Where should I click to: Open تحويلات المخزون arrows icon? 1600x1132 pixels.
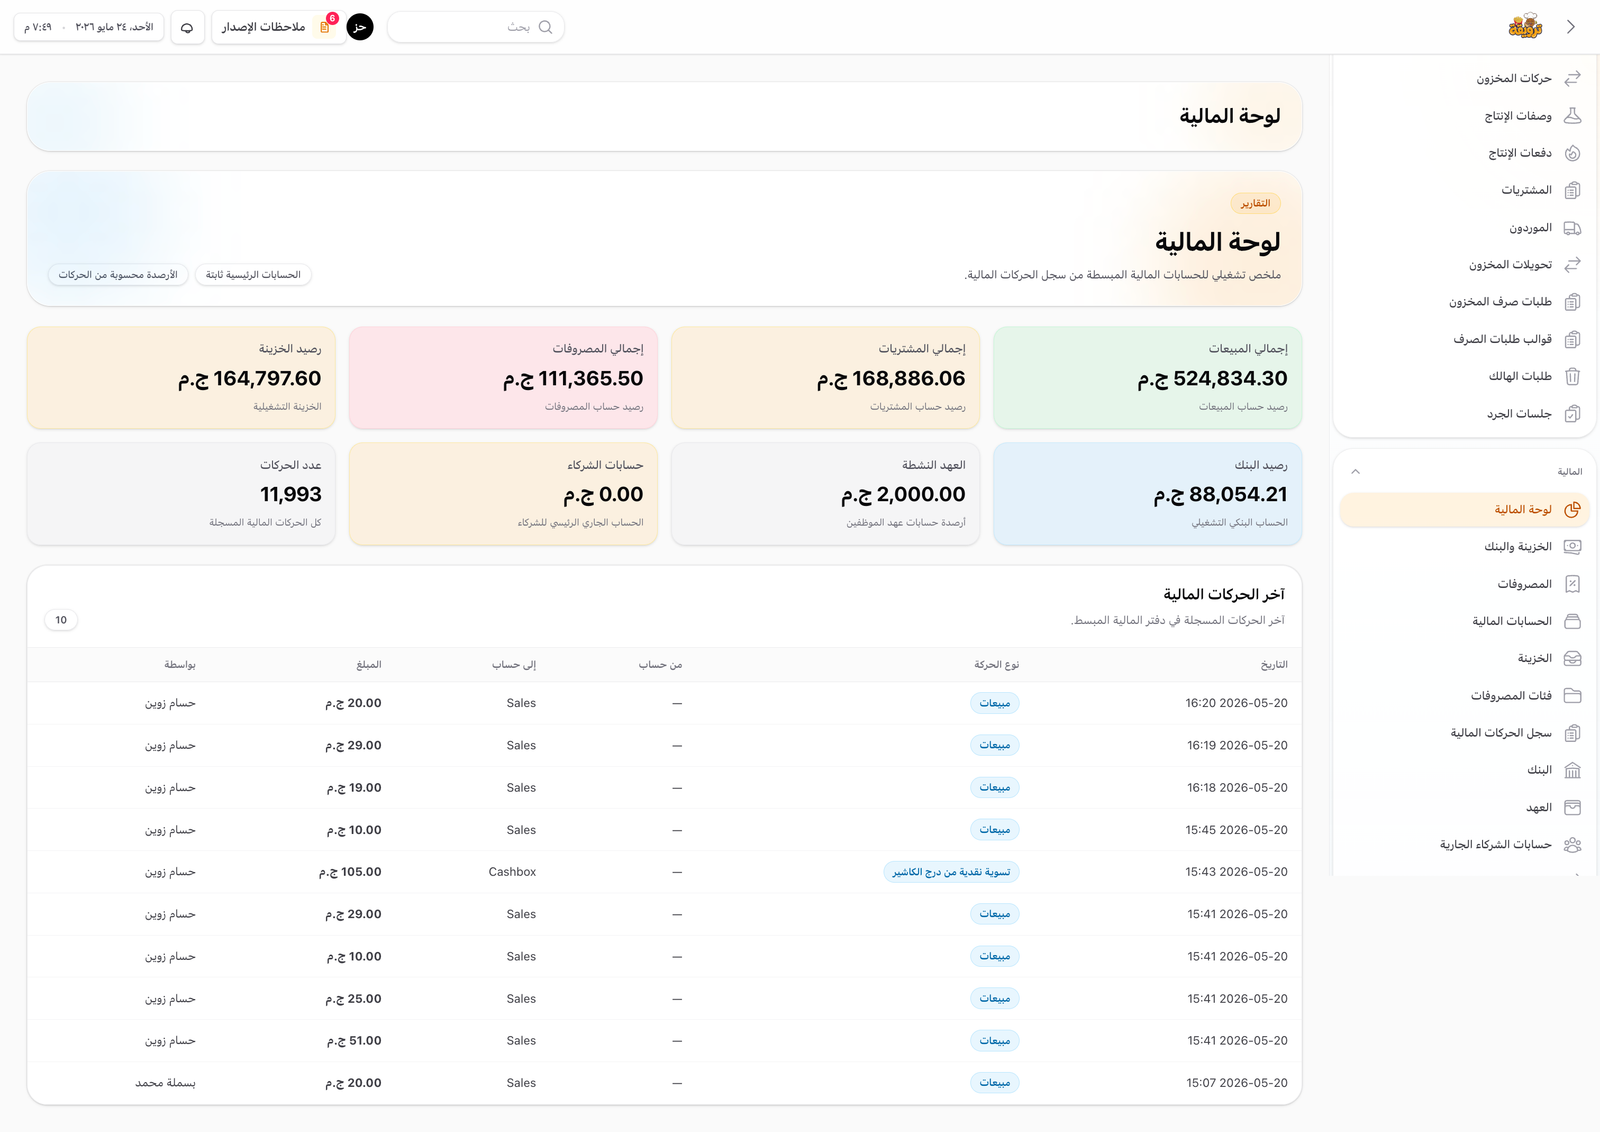click(1572, 265)
